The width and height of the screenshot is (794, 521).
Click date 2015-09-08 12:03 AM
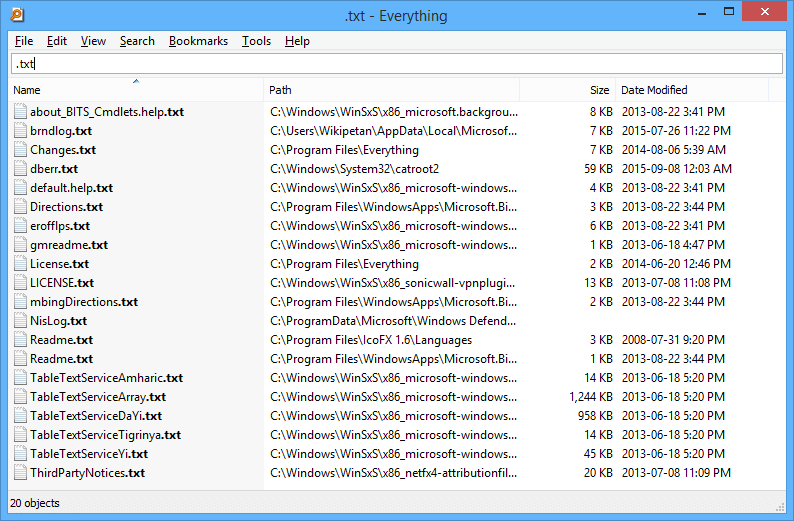coord(677,169)
